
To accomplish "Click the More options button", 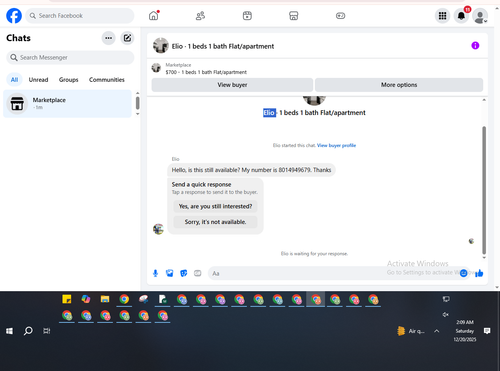I will click(x=399, y=85).
